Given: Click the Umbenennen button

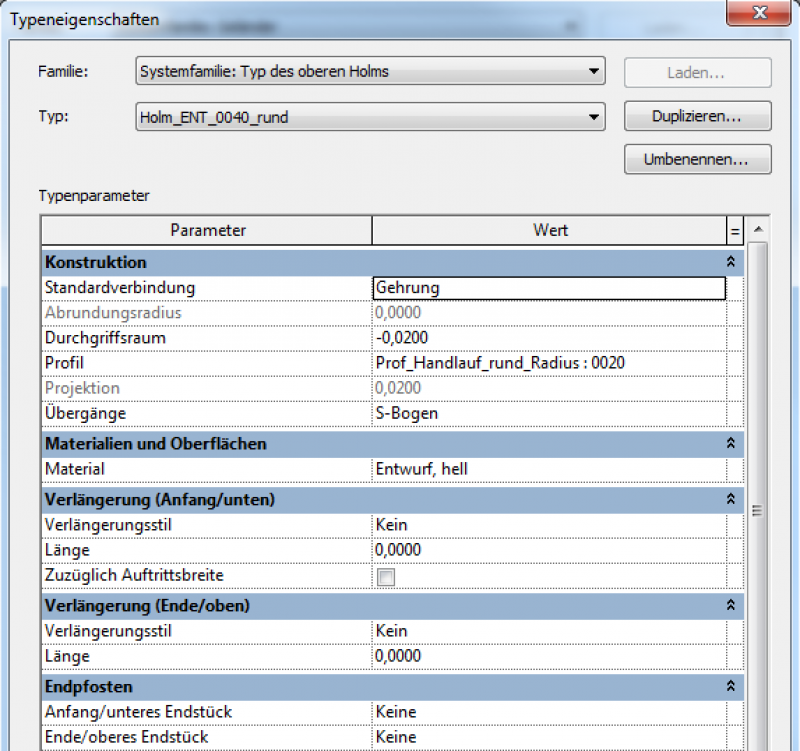Looking at the screenshot, I should click(697, 159).
